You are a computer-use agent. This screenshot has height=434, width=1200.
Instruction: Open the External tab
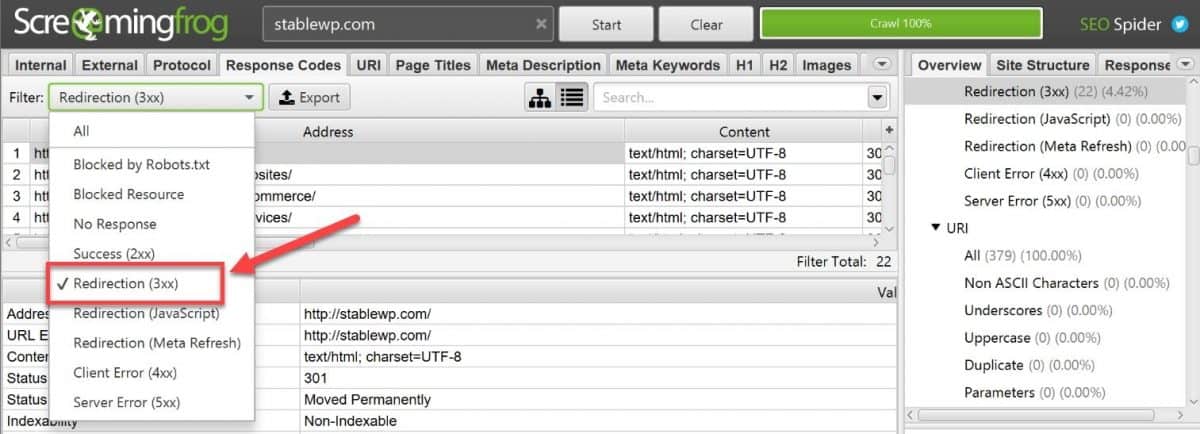pos(110,65)
